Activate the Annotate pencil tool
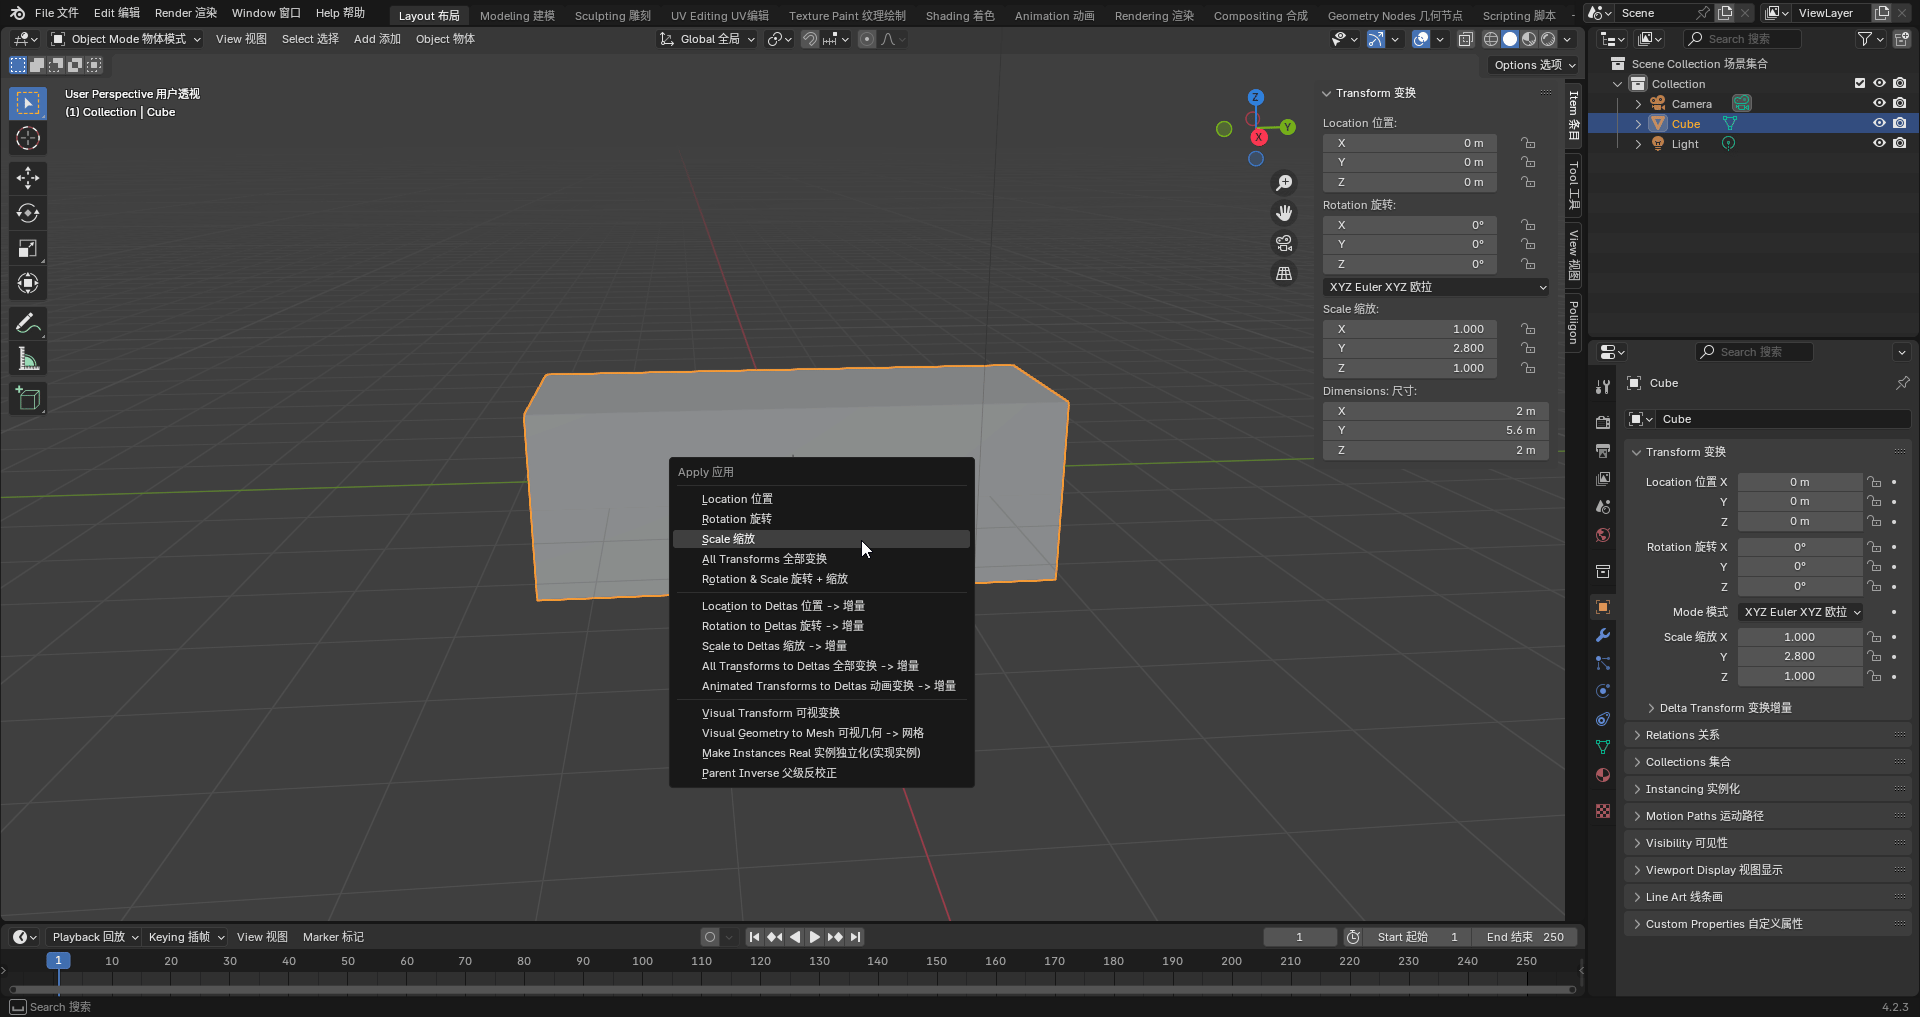 [x=28, y=323]
